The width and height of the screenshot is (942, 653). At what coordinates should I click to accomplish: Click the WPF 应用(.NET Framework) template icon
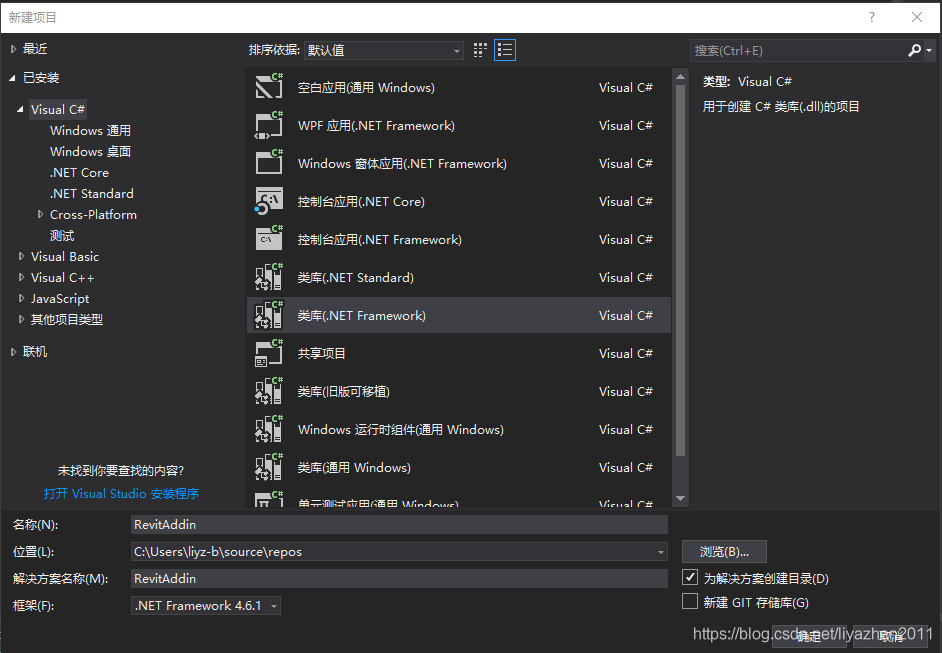click(x=269, y=125)
